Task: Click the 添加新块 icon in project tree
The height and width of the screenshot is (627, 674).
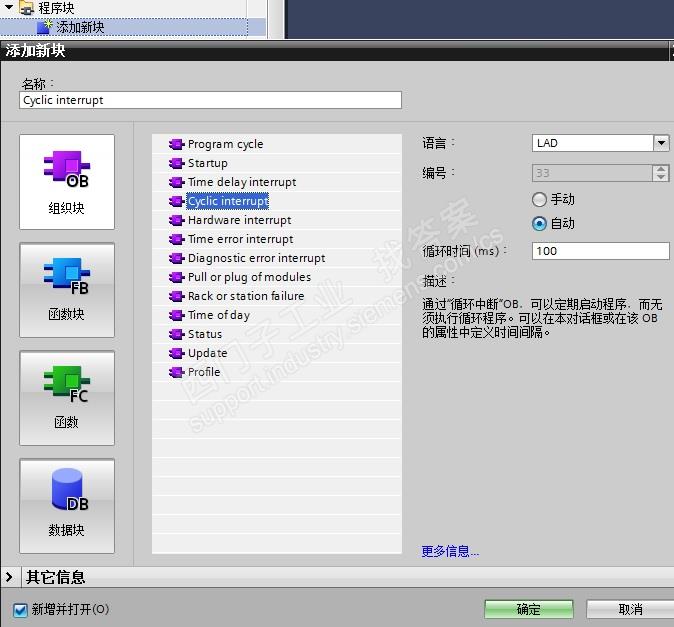Action: point(44,27)
